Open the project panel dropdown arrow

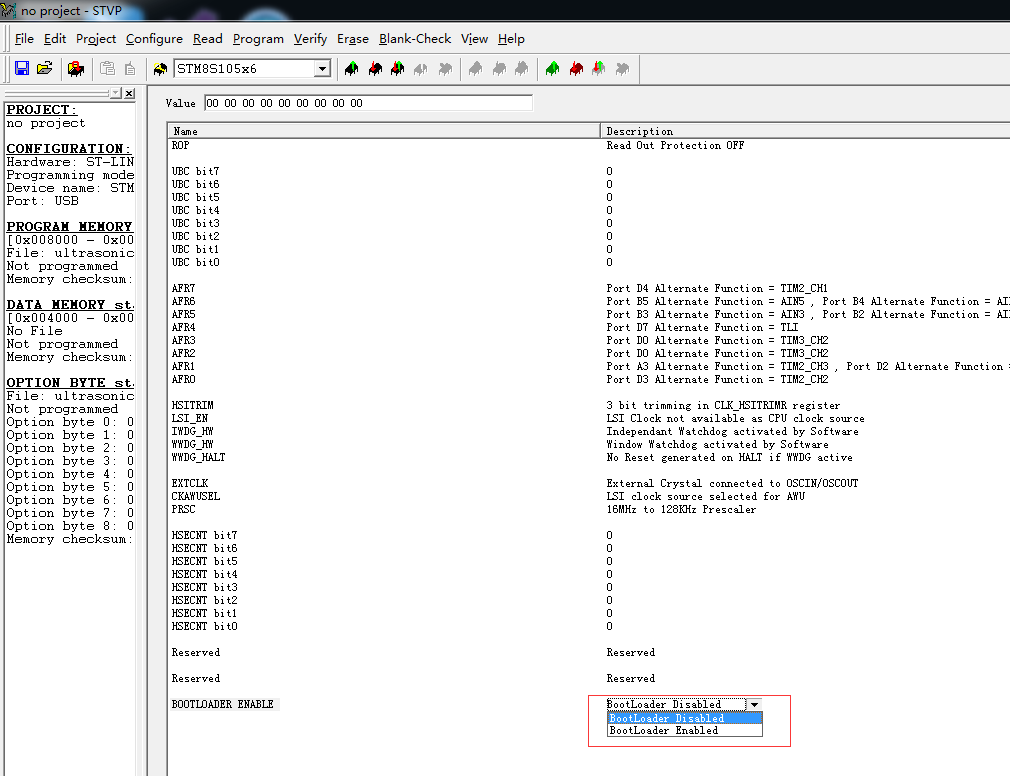point(114,92)
